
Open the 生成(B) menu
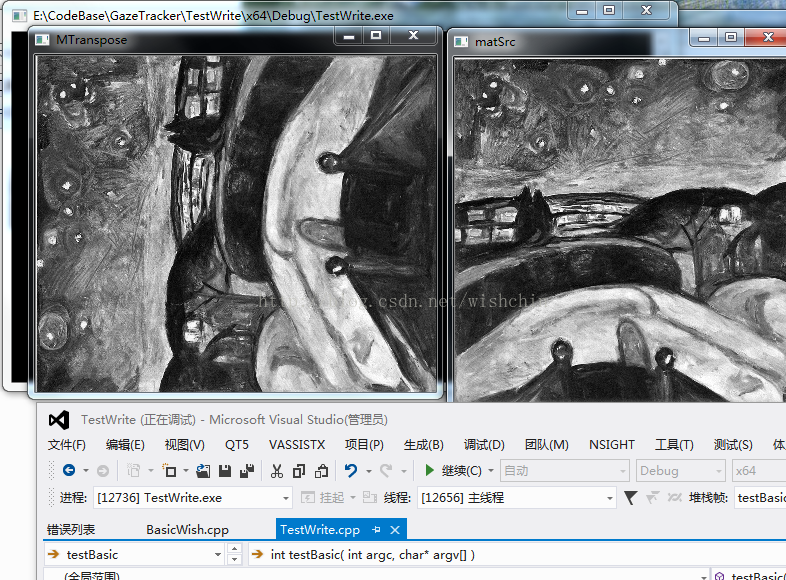point(424,445)
